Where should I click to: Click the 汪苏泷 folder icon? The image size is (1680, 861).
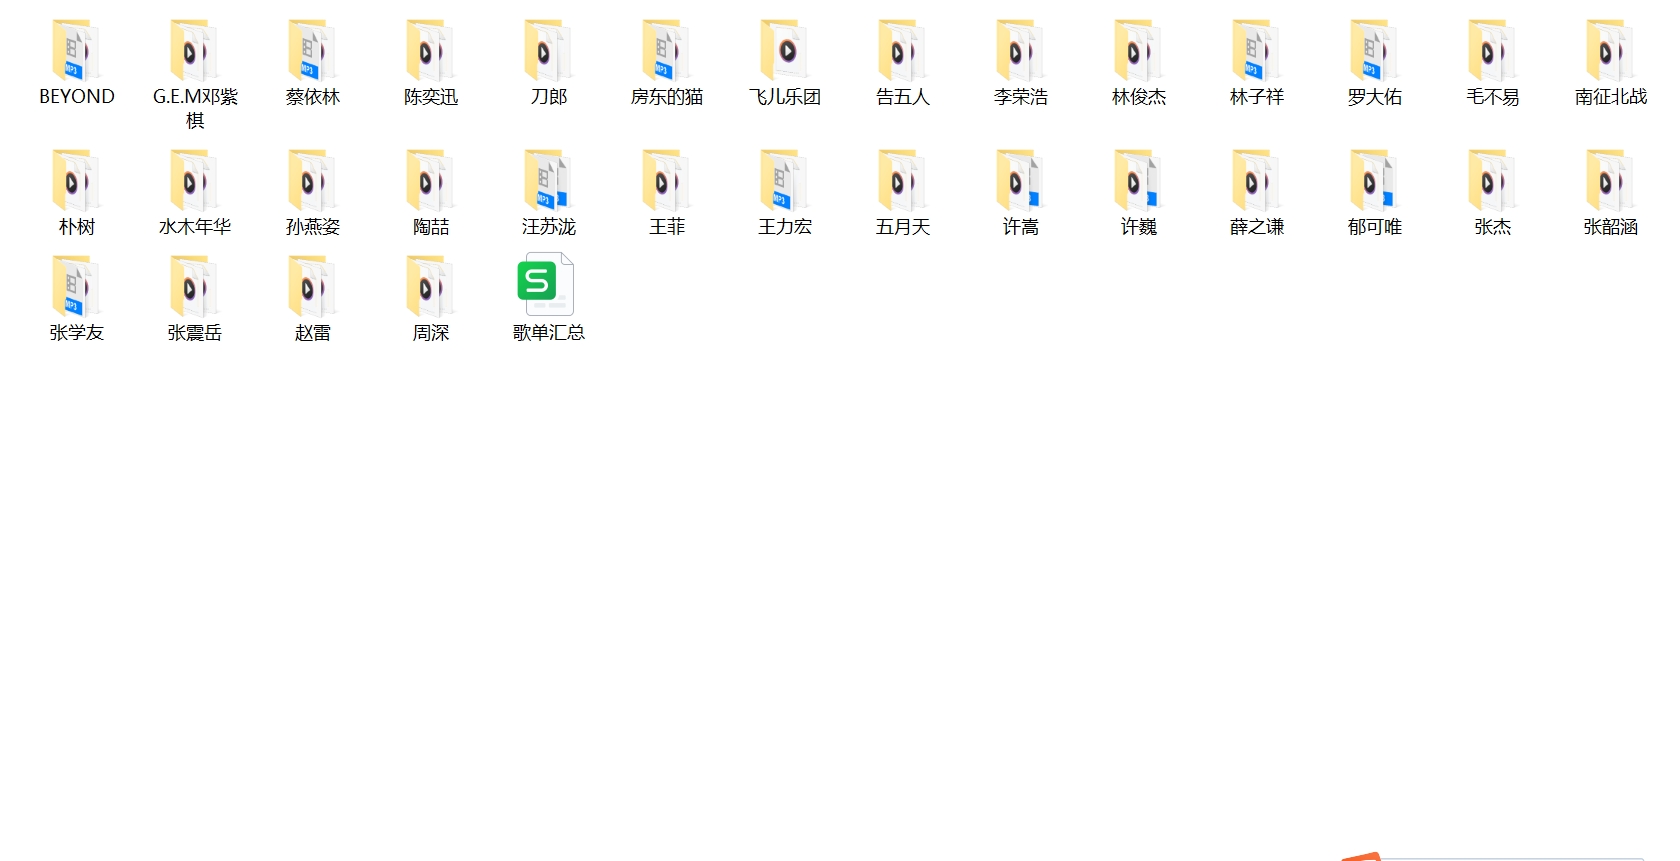pyautogui.click(x=549, y=181)
